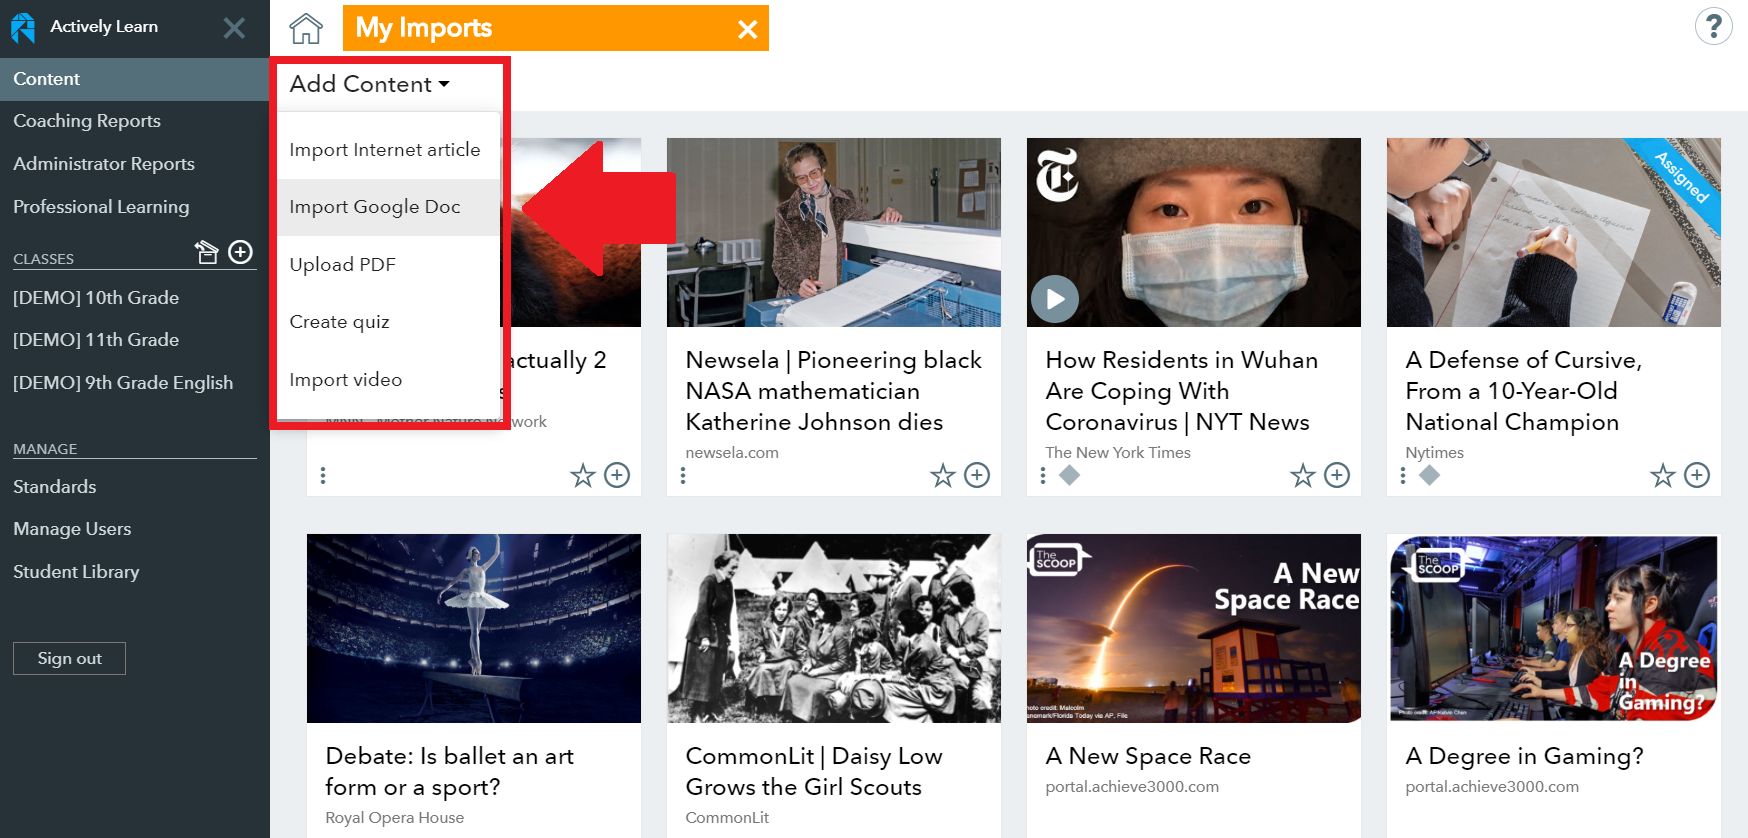Close the My Imports tab

point(747,29)
